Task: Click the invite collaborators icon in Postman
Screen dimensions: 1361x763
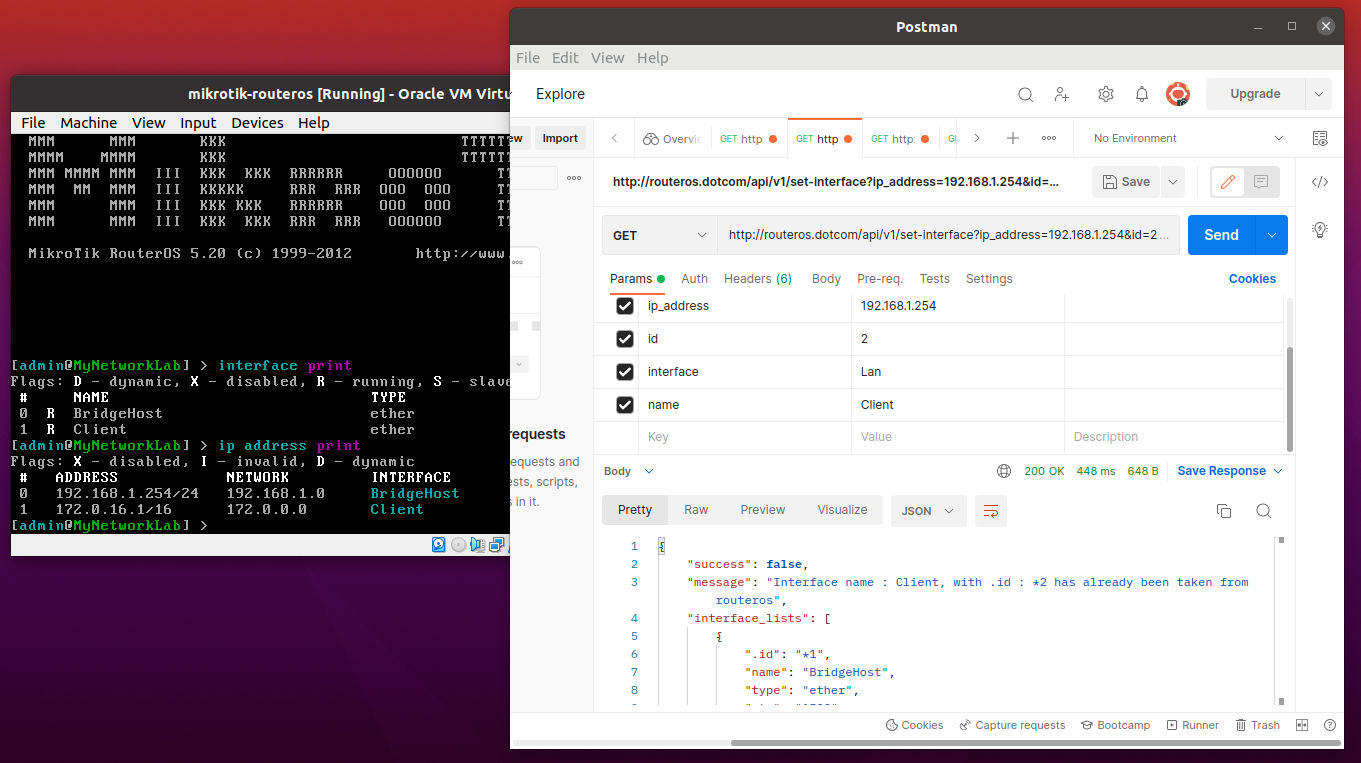Action: tap(1062, 94)
